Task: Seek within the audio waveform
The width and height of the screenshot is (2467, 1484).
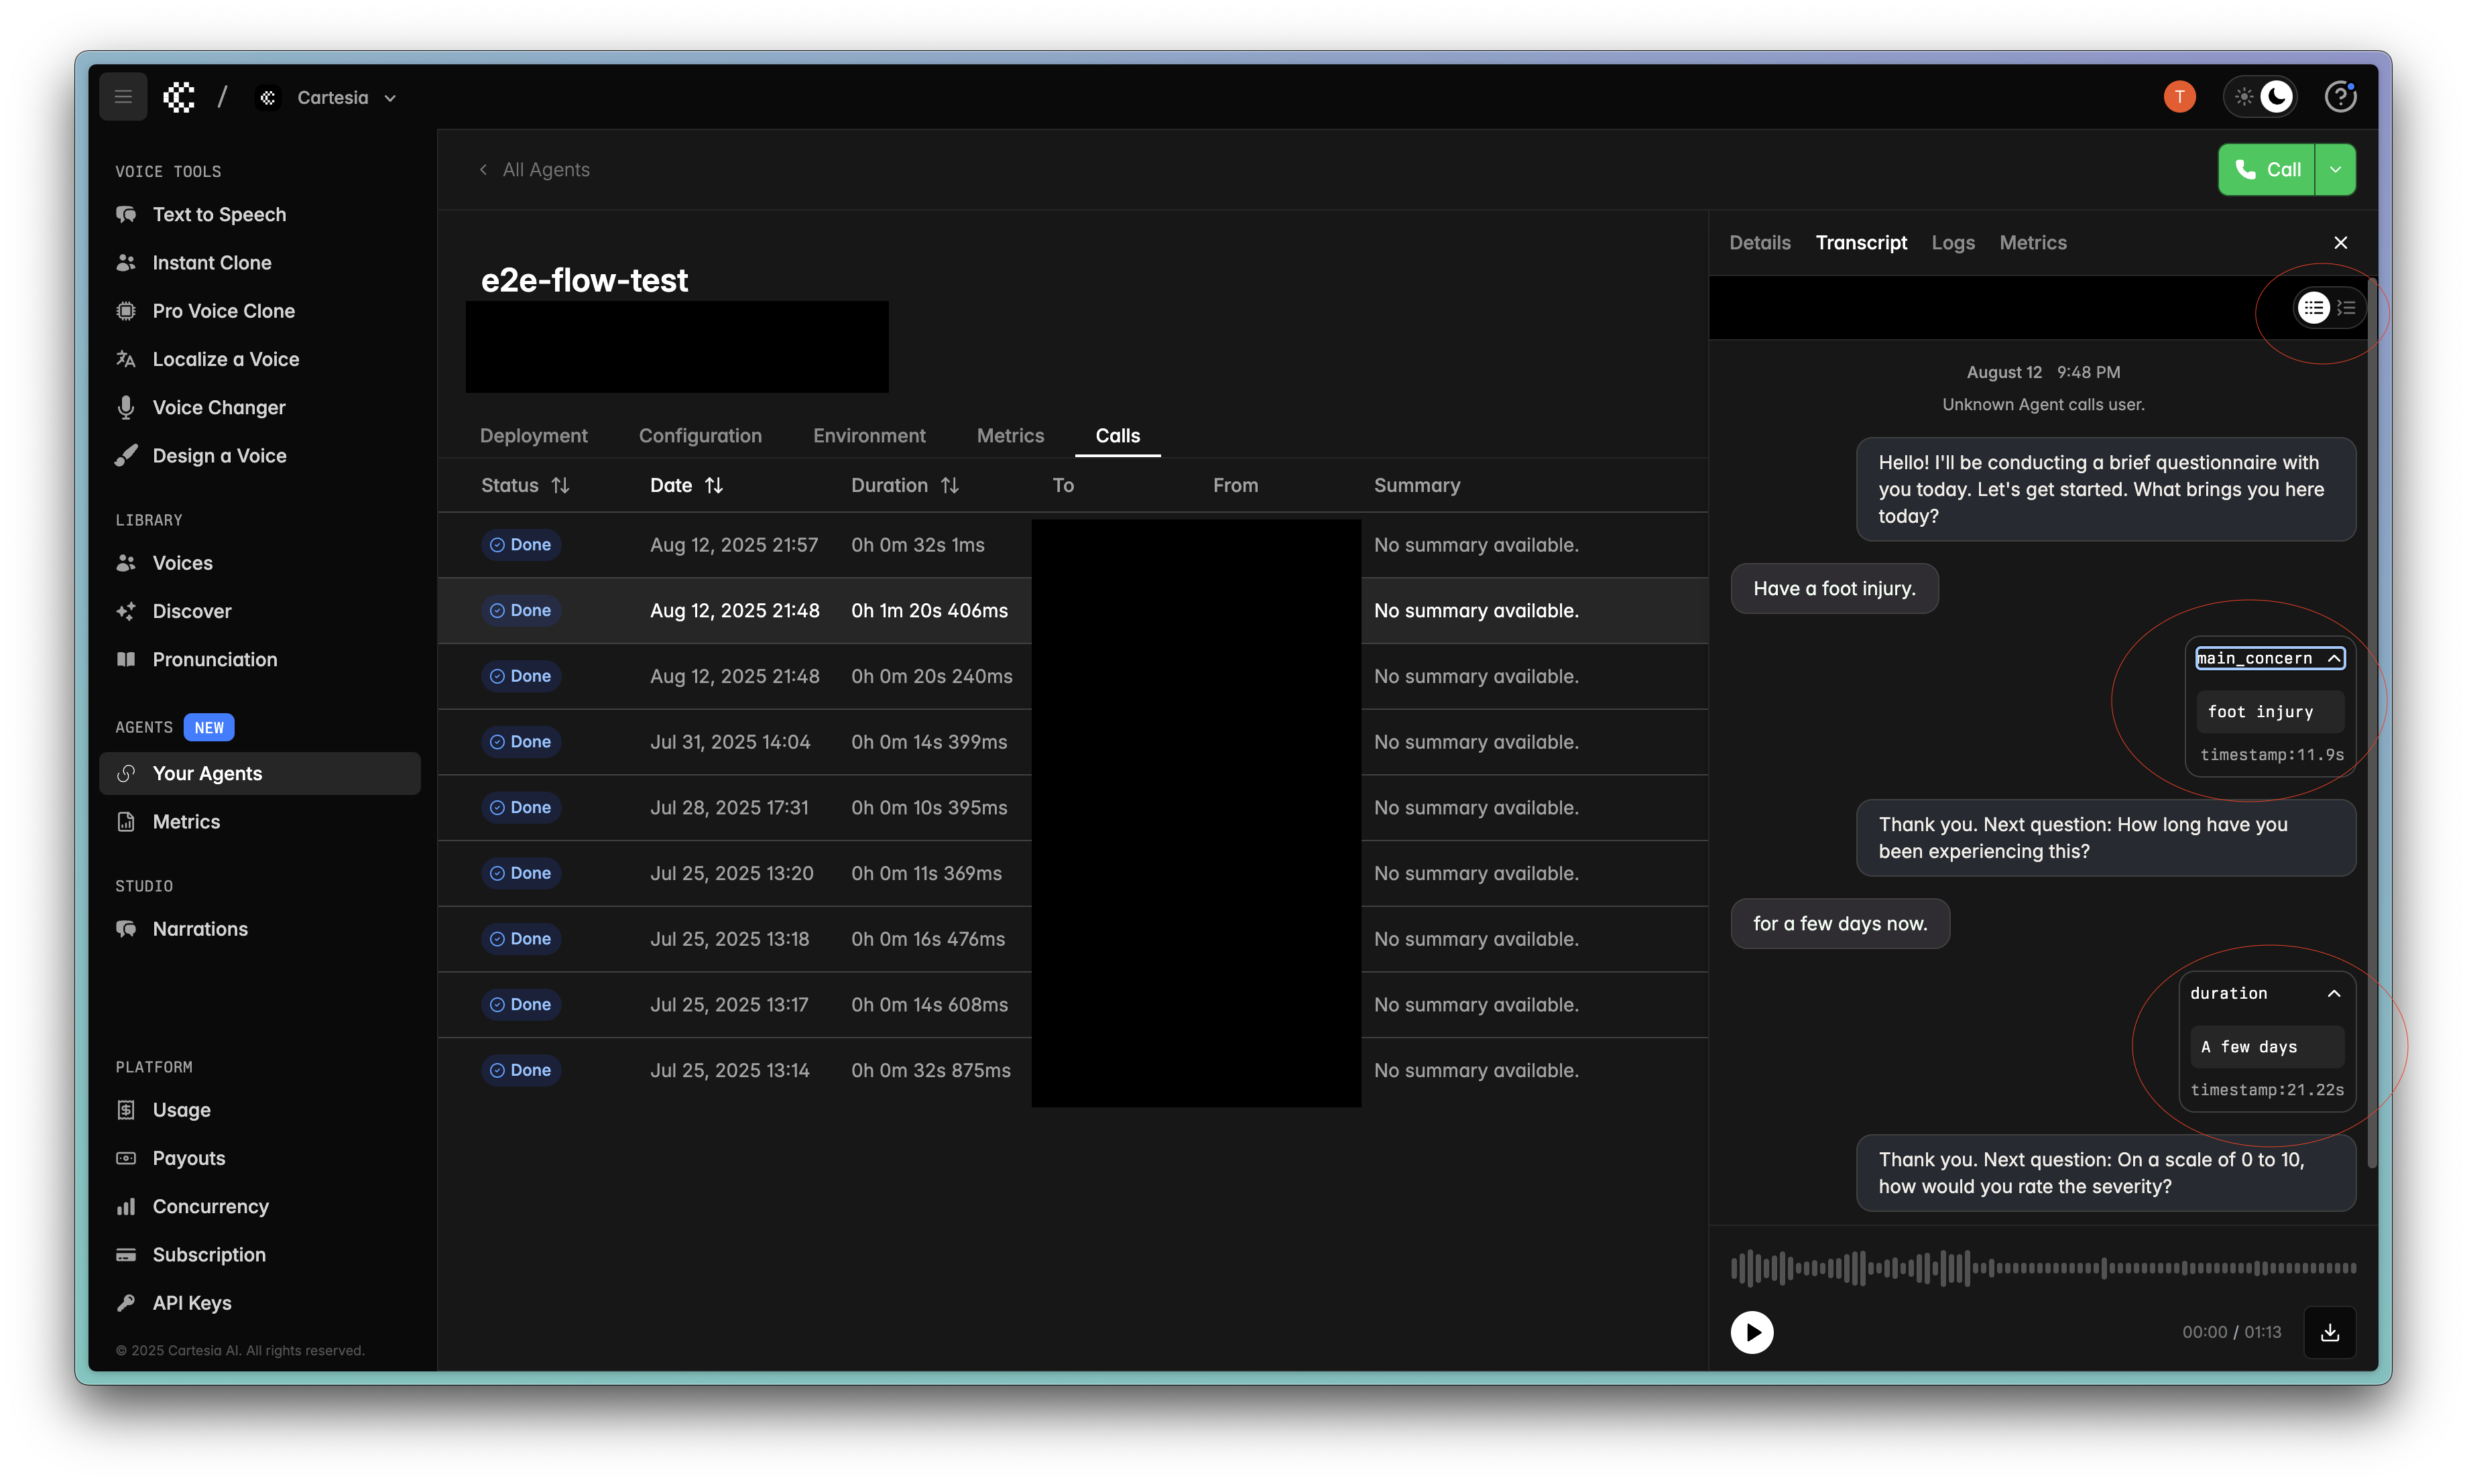Action: pos(2043,1267)
